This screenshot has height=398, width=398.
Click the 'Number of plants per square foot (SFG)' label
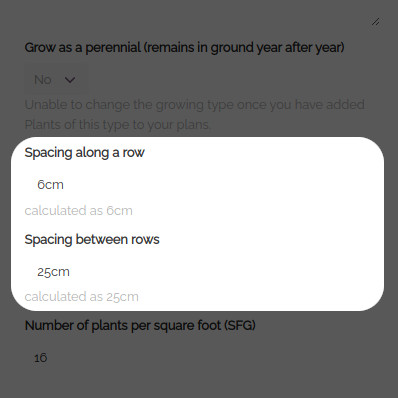(x=140, y=326)
